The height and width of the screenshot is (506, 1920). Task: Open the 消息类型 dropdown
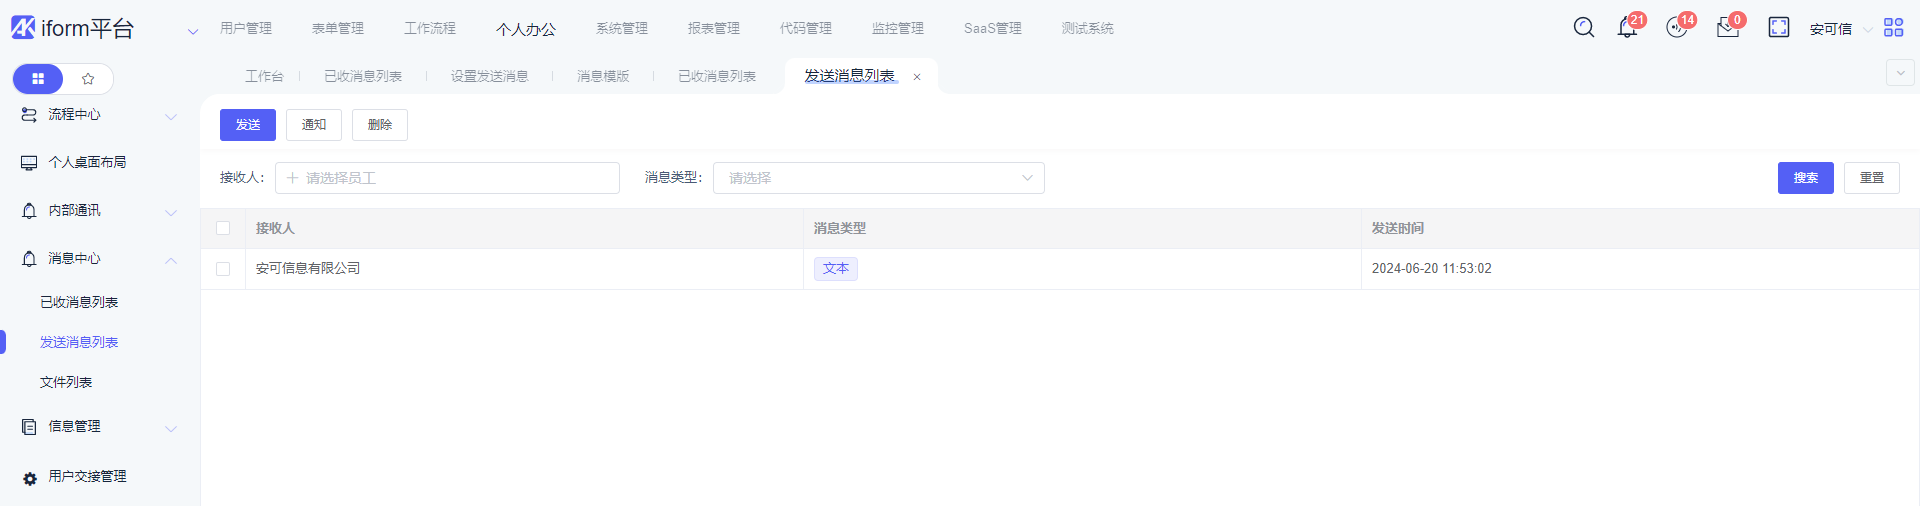pos(878,178)
